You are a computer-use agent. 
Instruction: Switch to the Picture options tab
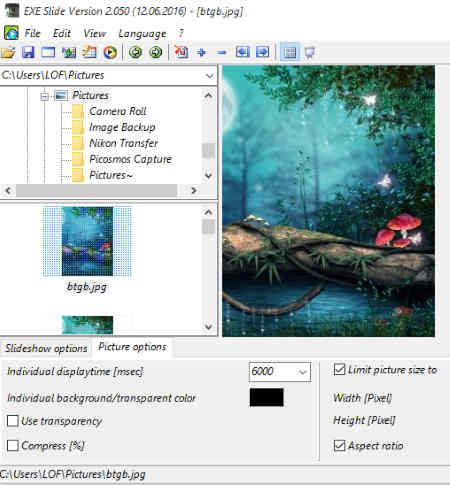pyautogui.click(x=132, y=347)
